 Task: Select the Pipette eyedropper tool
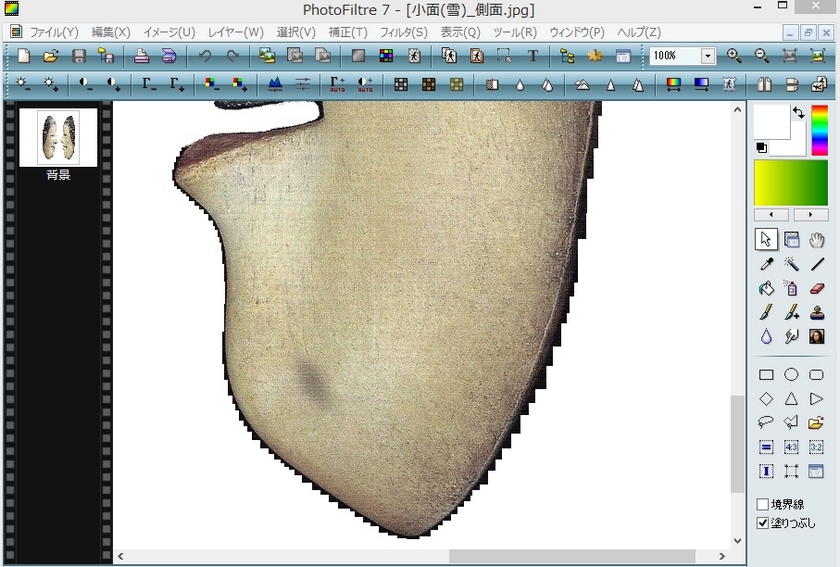(766, 264)
